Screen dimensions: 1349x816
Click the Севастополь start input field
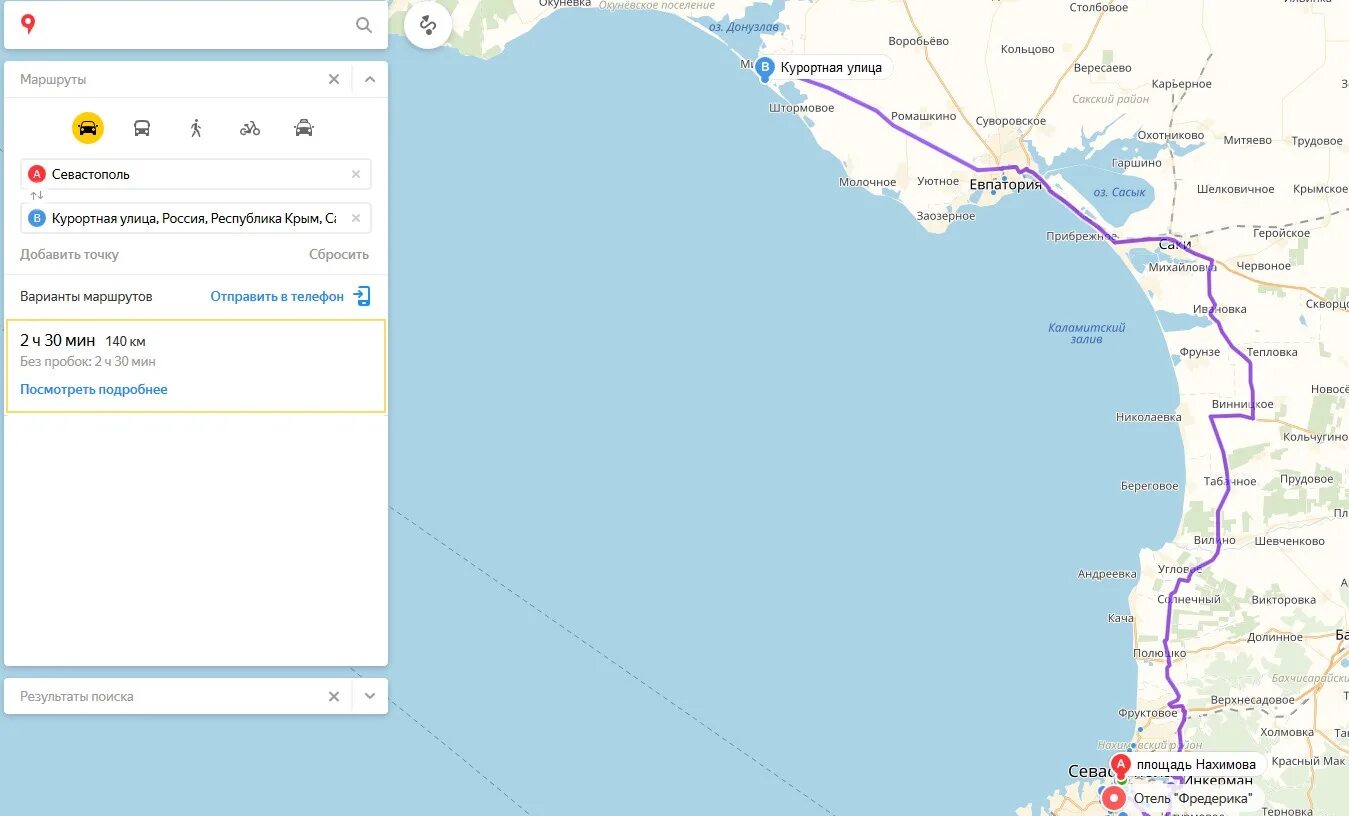click(x=196, y=174)
